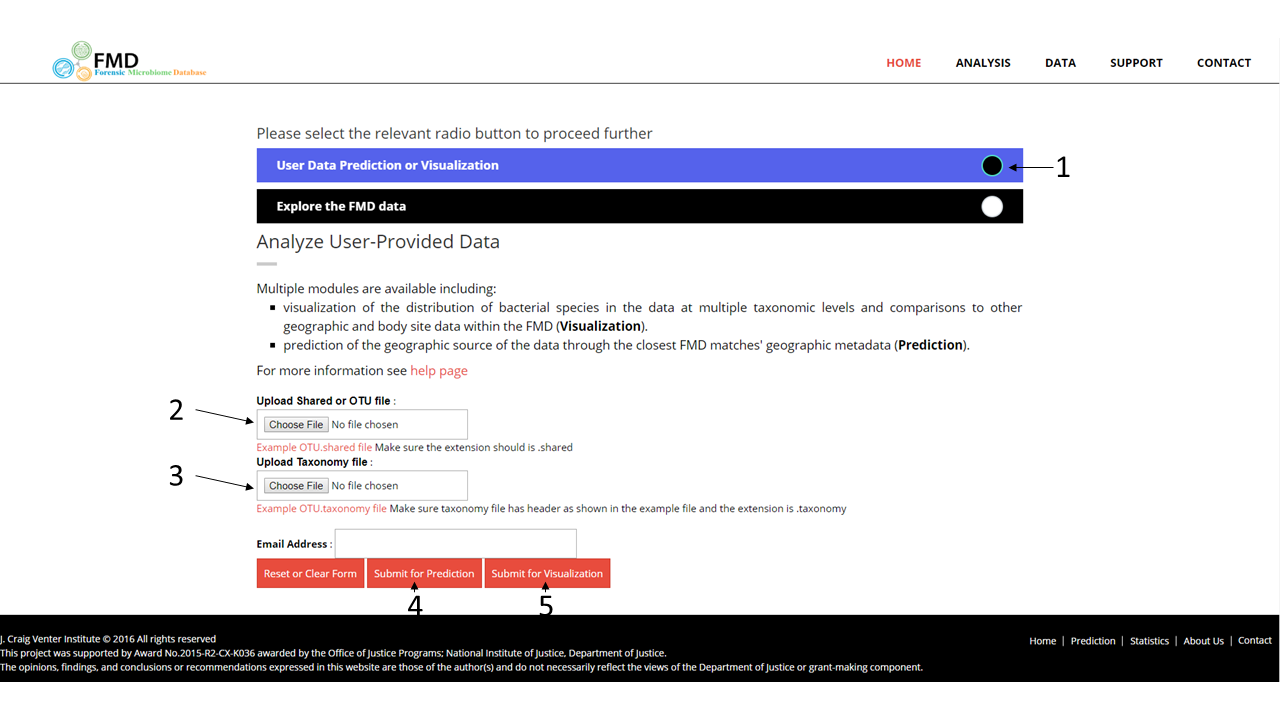Click the Upload Shared or OTU file label
Image resolution: width=1280 pixels, height=720 pixels.
324,401
